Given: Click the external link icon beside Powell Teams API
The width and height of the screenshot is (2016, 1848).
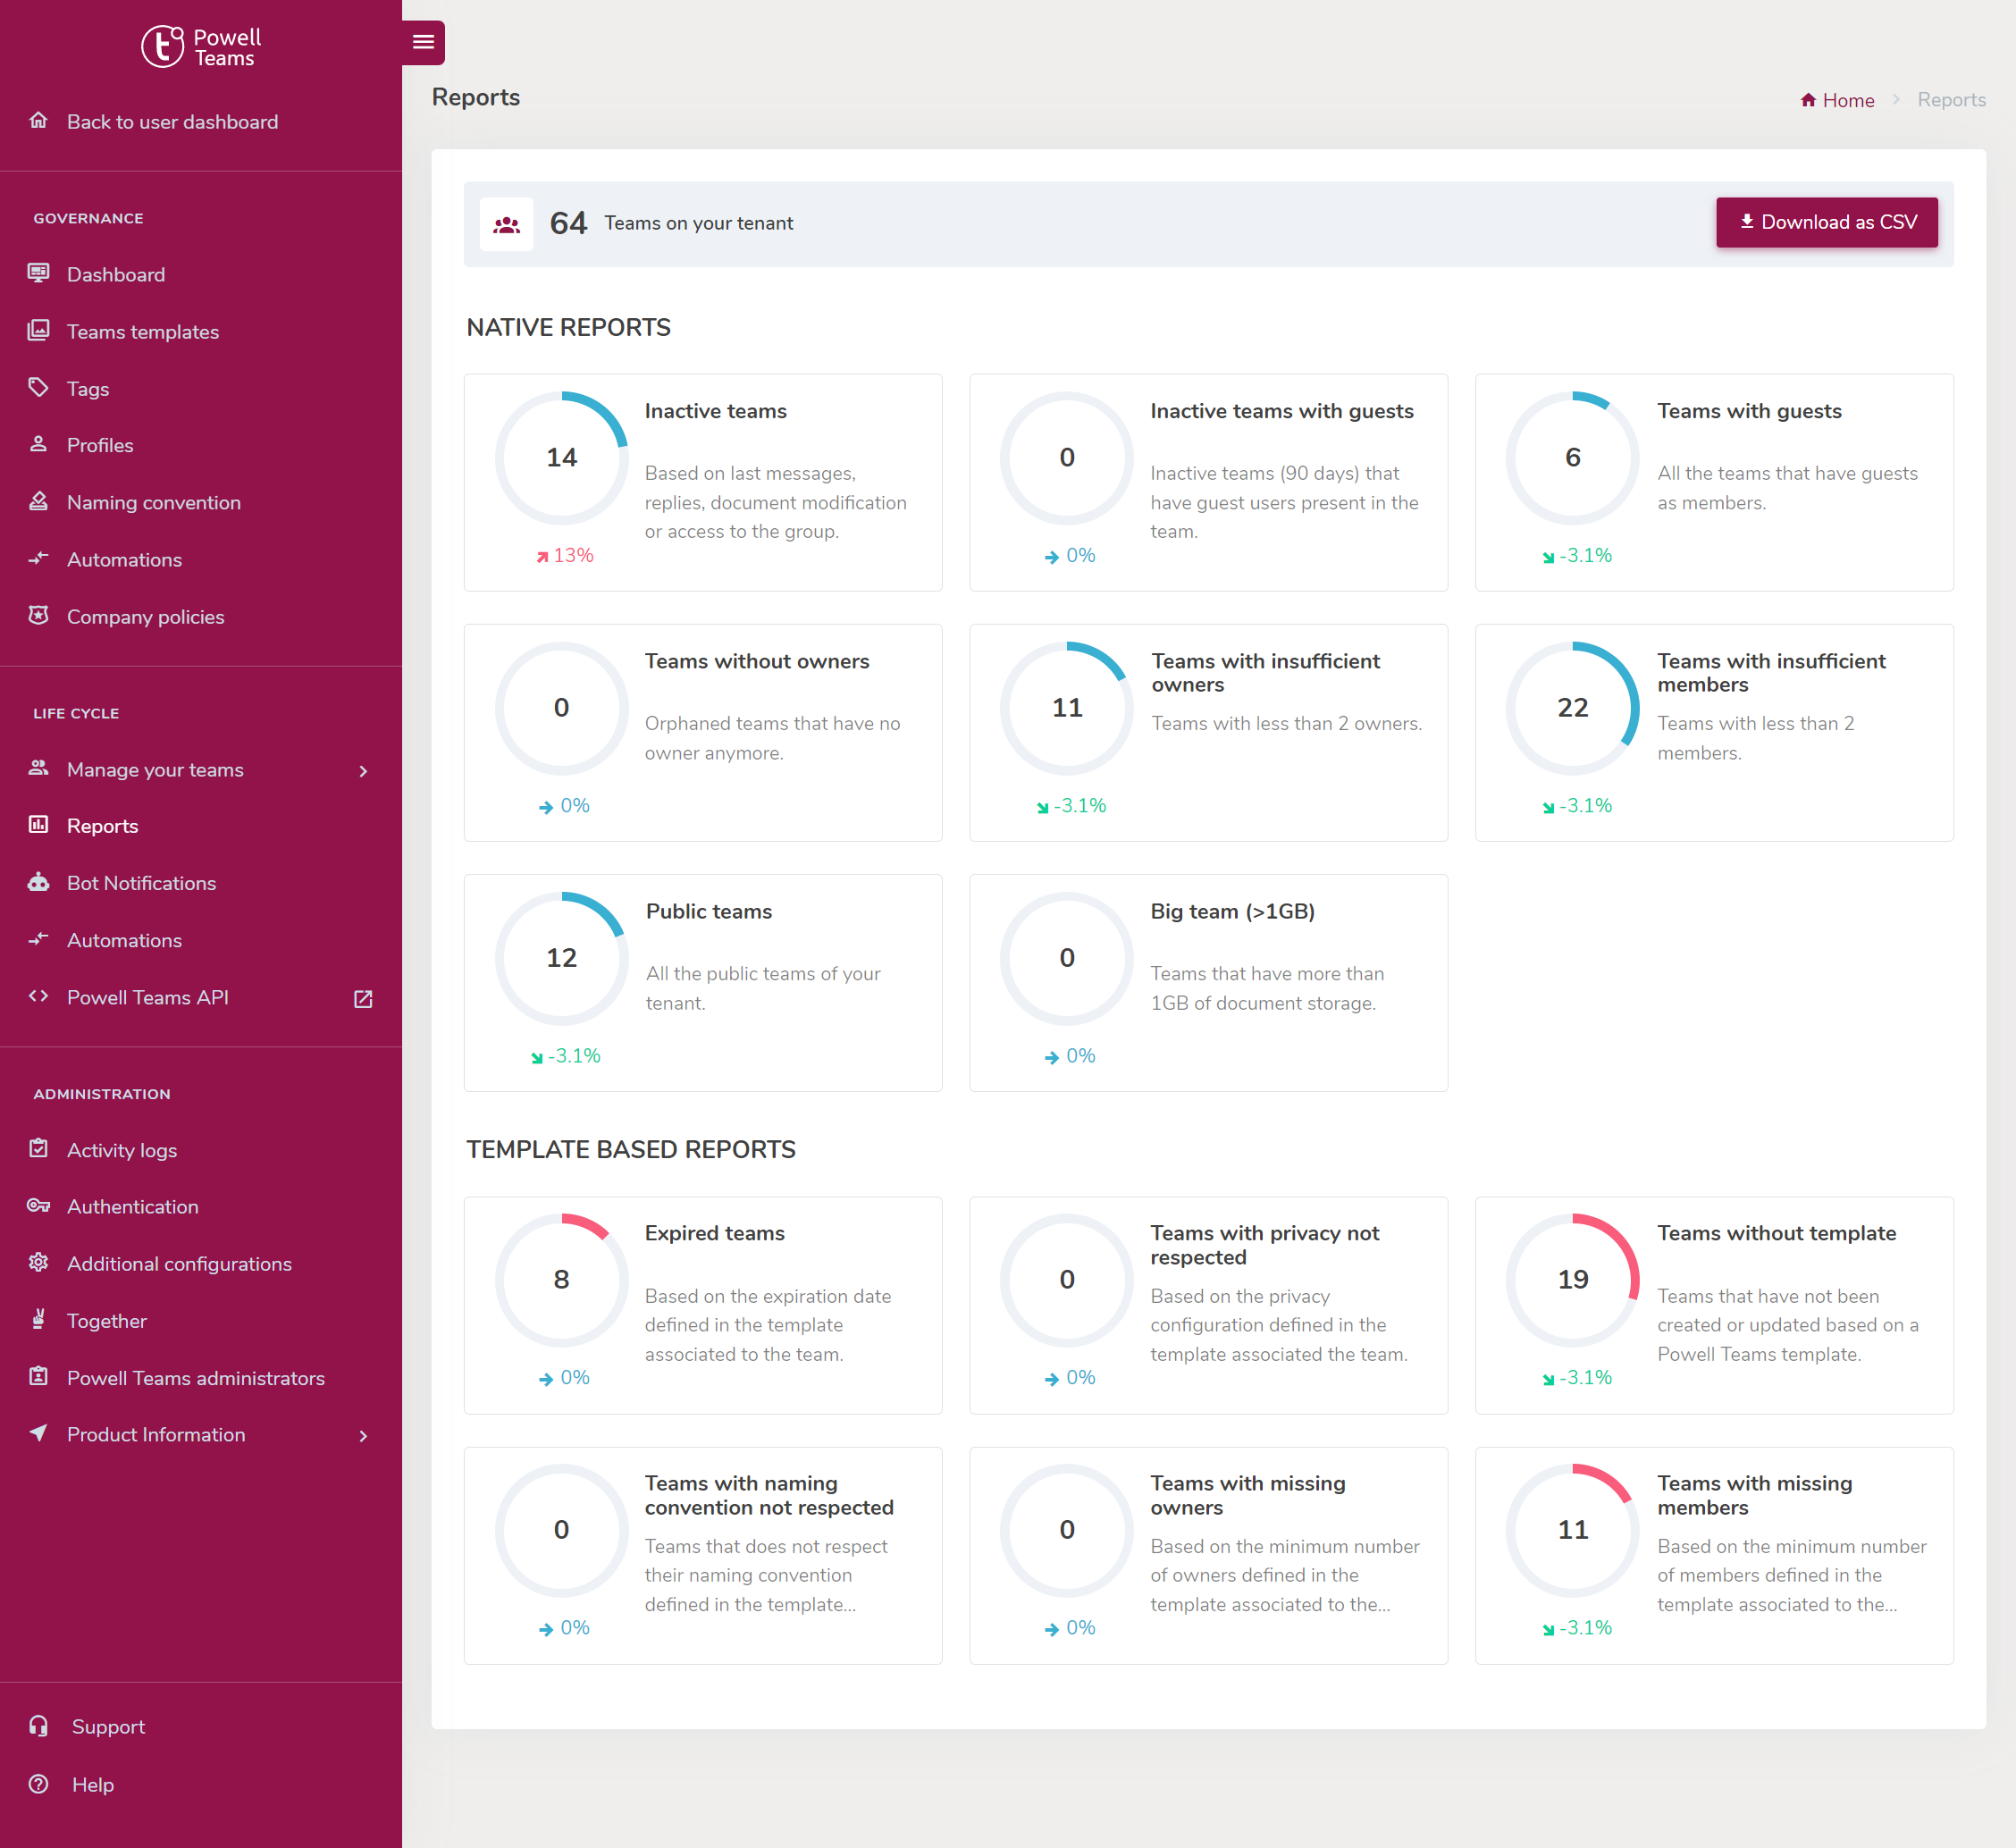Looking at the screenshot, I should tap(363, 999).
